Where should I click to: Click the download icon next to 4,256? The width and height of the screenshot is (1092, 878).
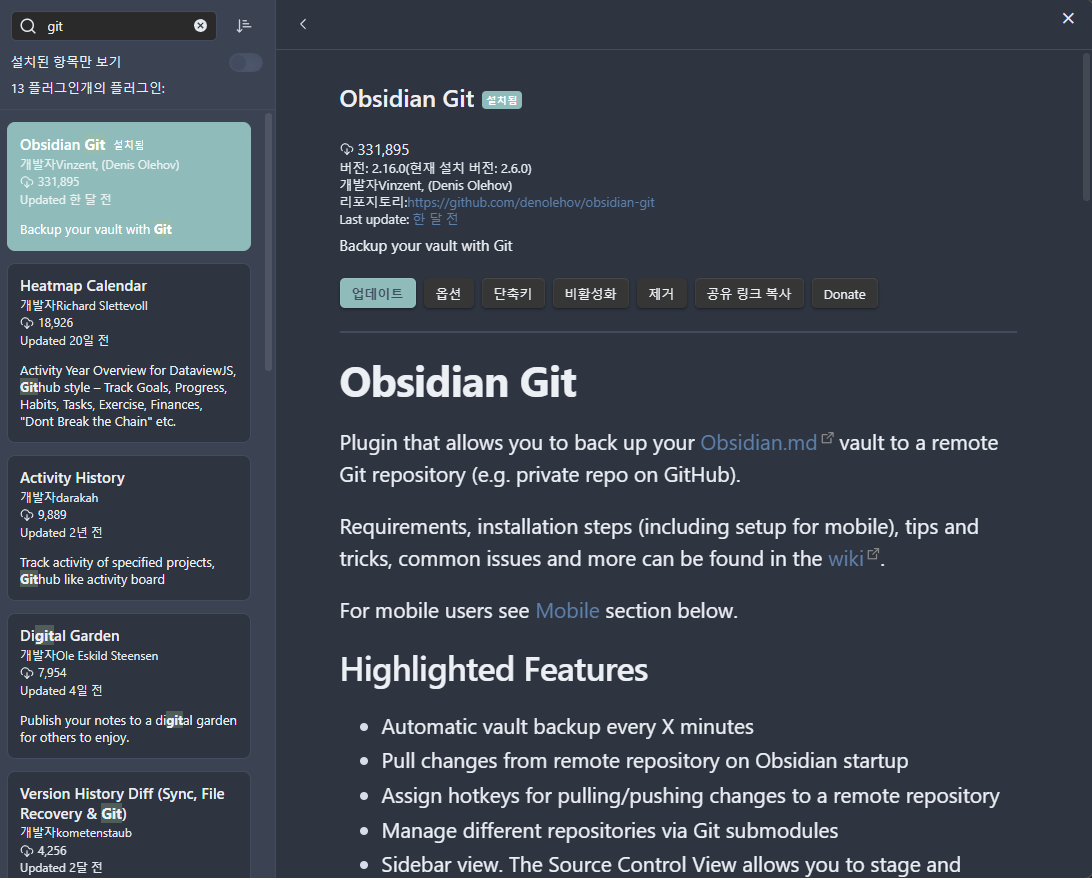(x=27, y=851)
